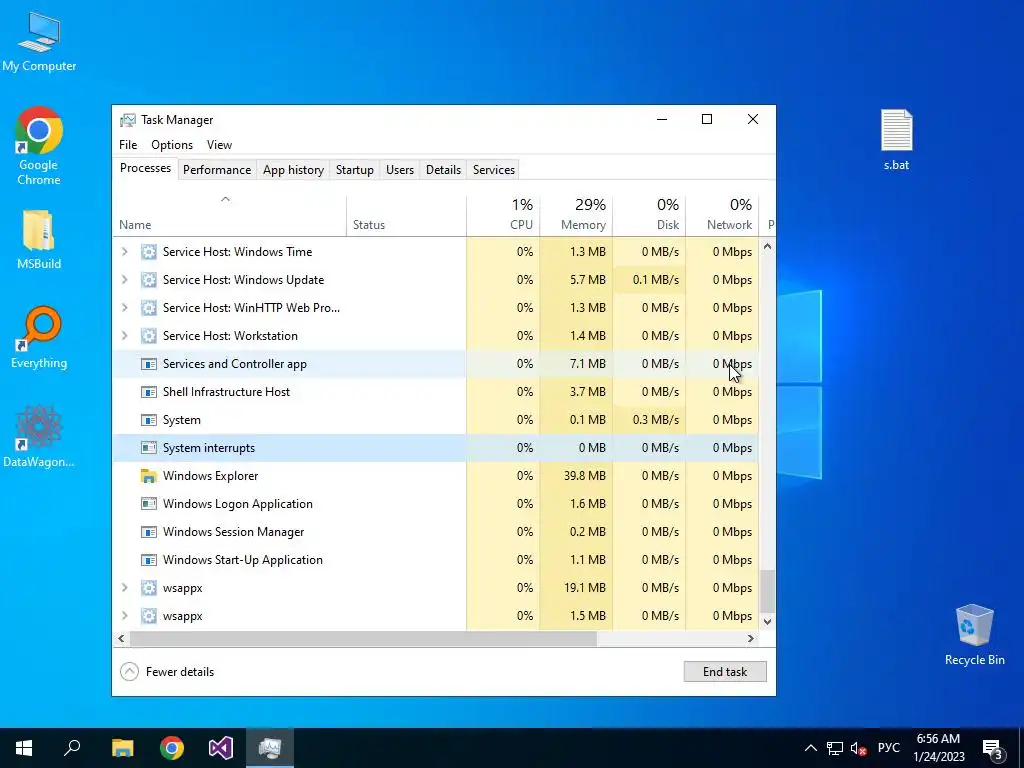The image size is (1024, 768).
Task: Expand Service Host: Workstation group
Action: 125,336
